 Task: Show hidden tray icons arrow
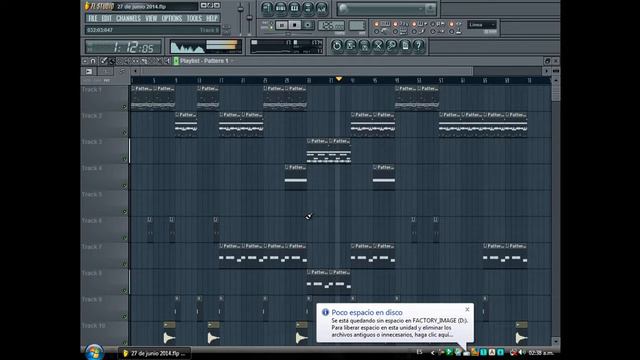pos(432,353)
